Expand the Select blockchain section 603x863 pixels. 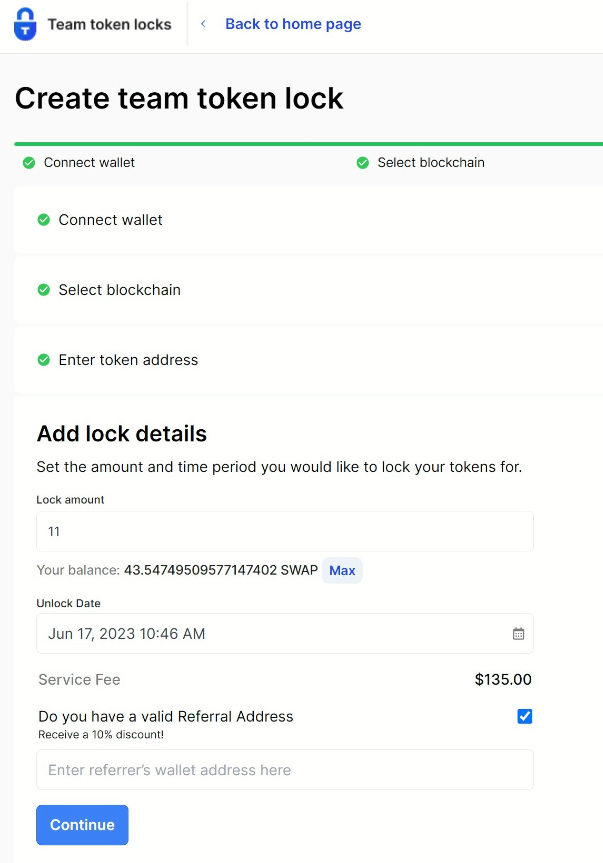(x=120, y=290)
